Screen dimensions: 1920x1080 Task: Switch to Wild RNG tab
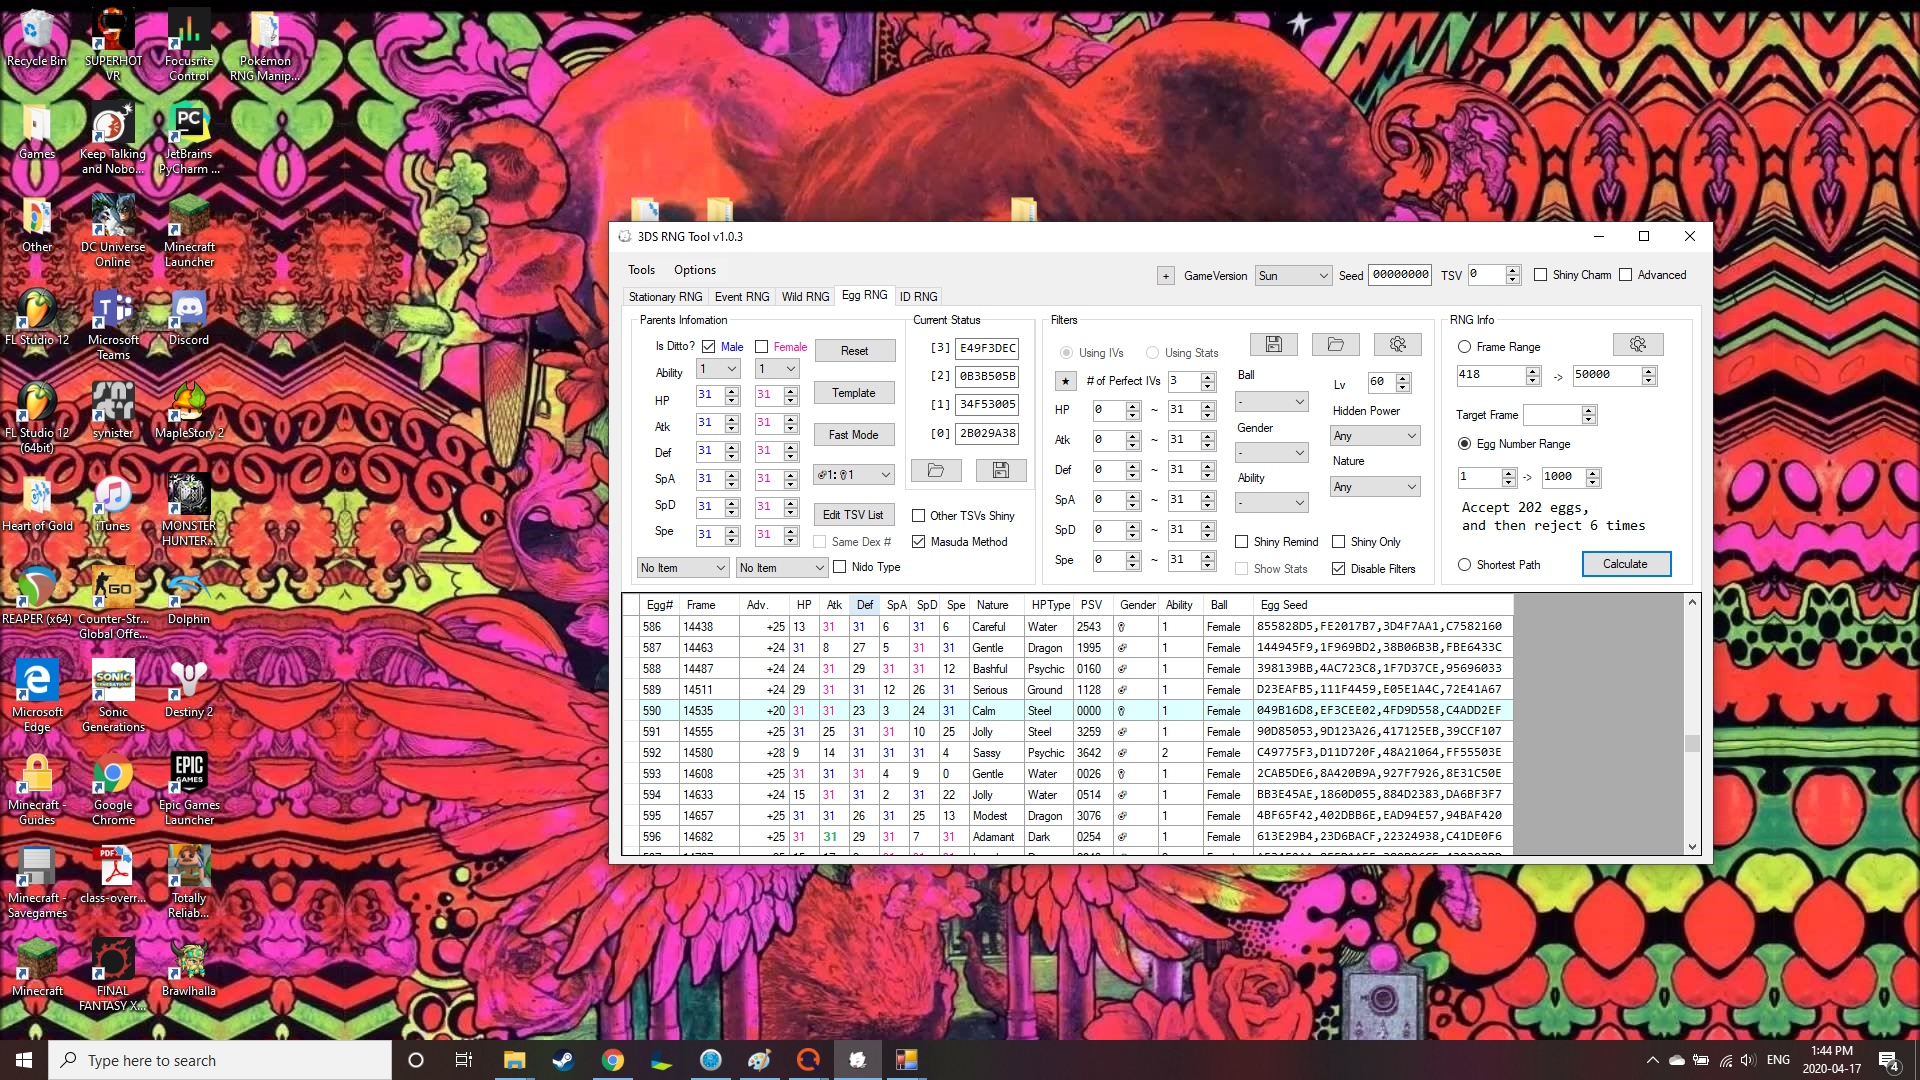click(805, 297)
